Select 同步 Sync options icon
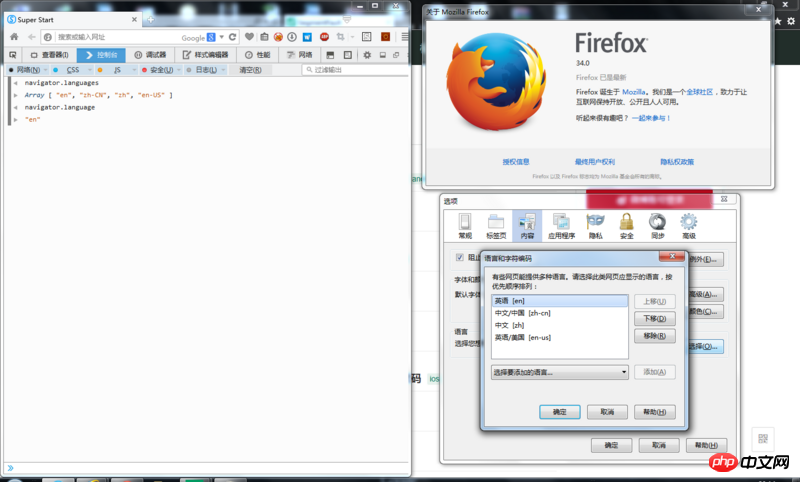This screenshot has width=800, height=482. point(658,226)
